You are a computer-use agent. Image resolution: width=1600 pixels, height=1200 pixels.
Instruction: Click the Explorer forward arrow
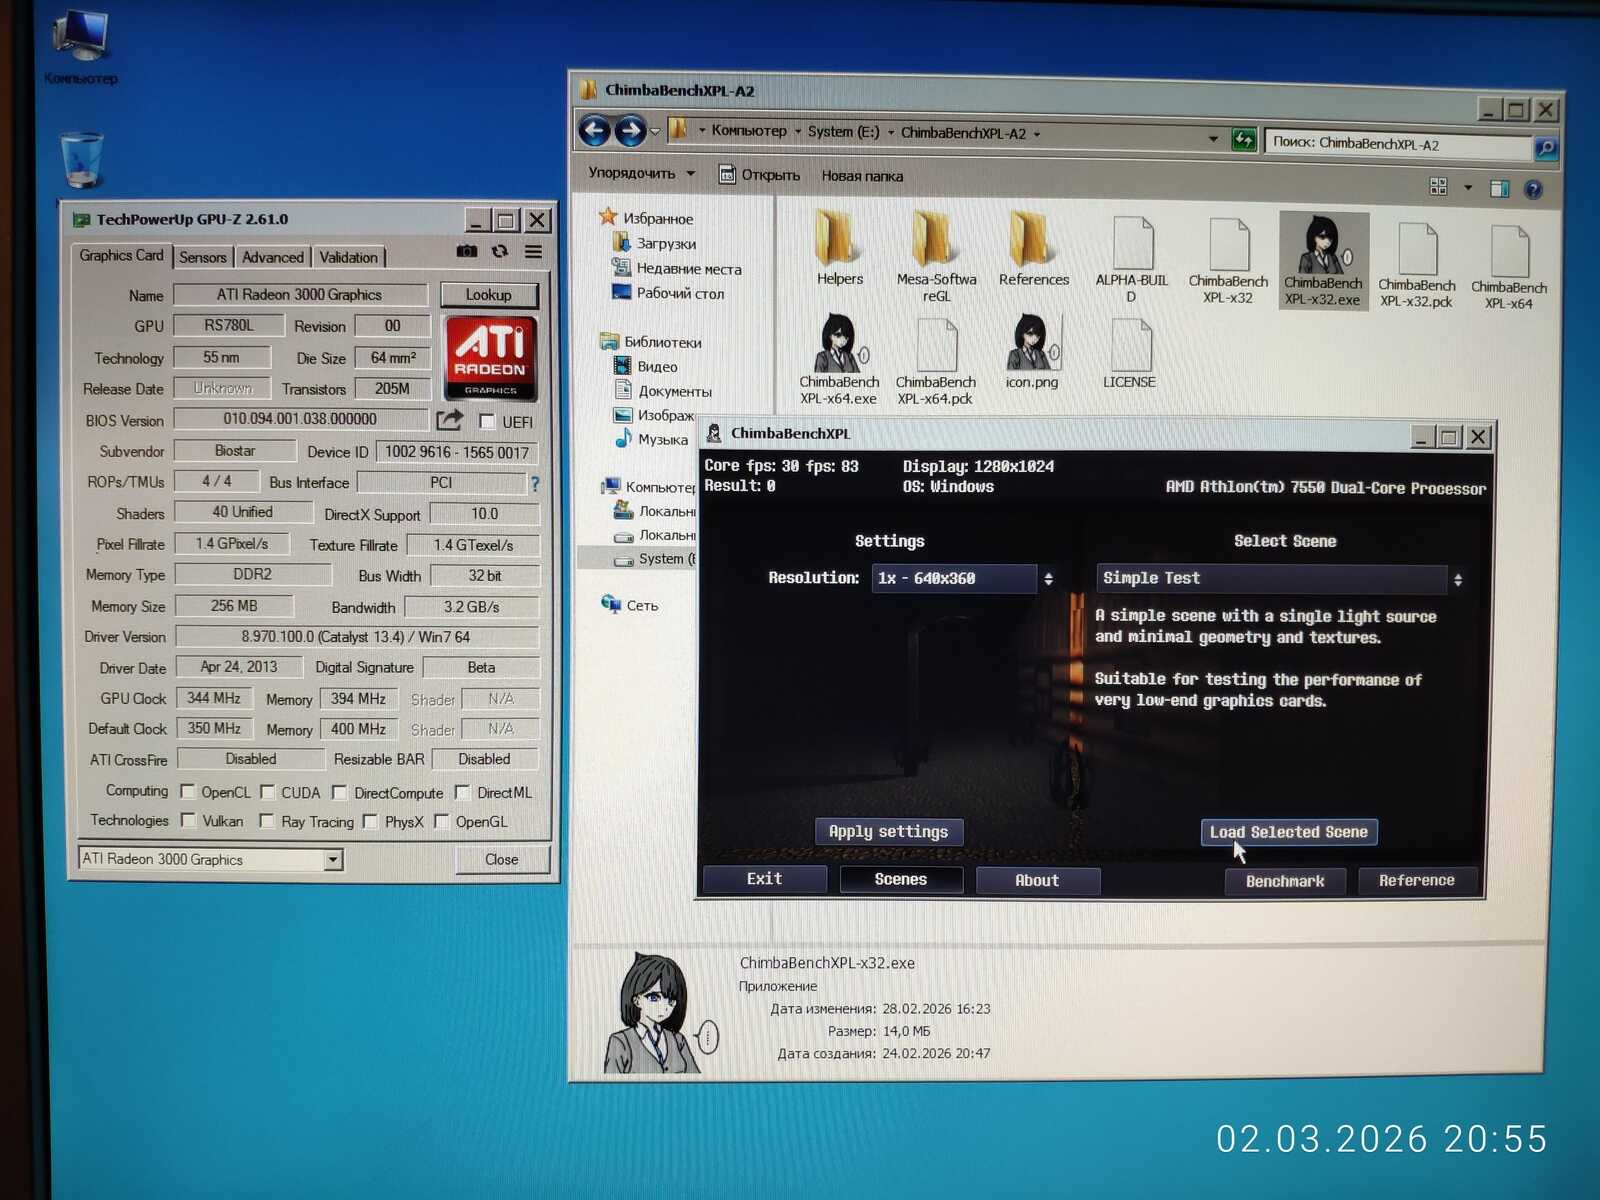(630, 130)
